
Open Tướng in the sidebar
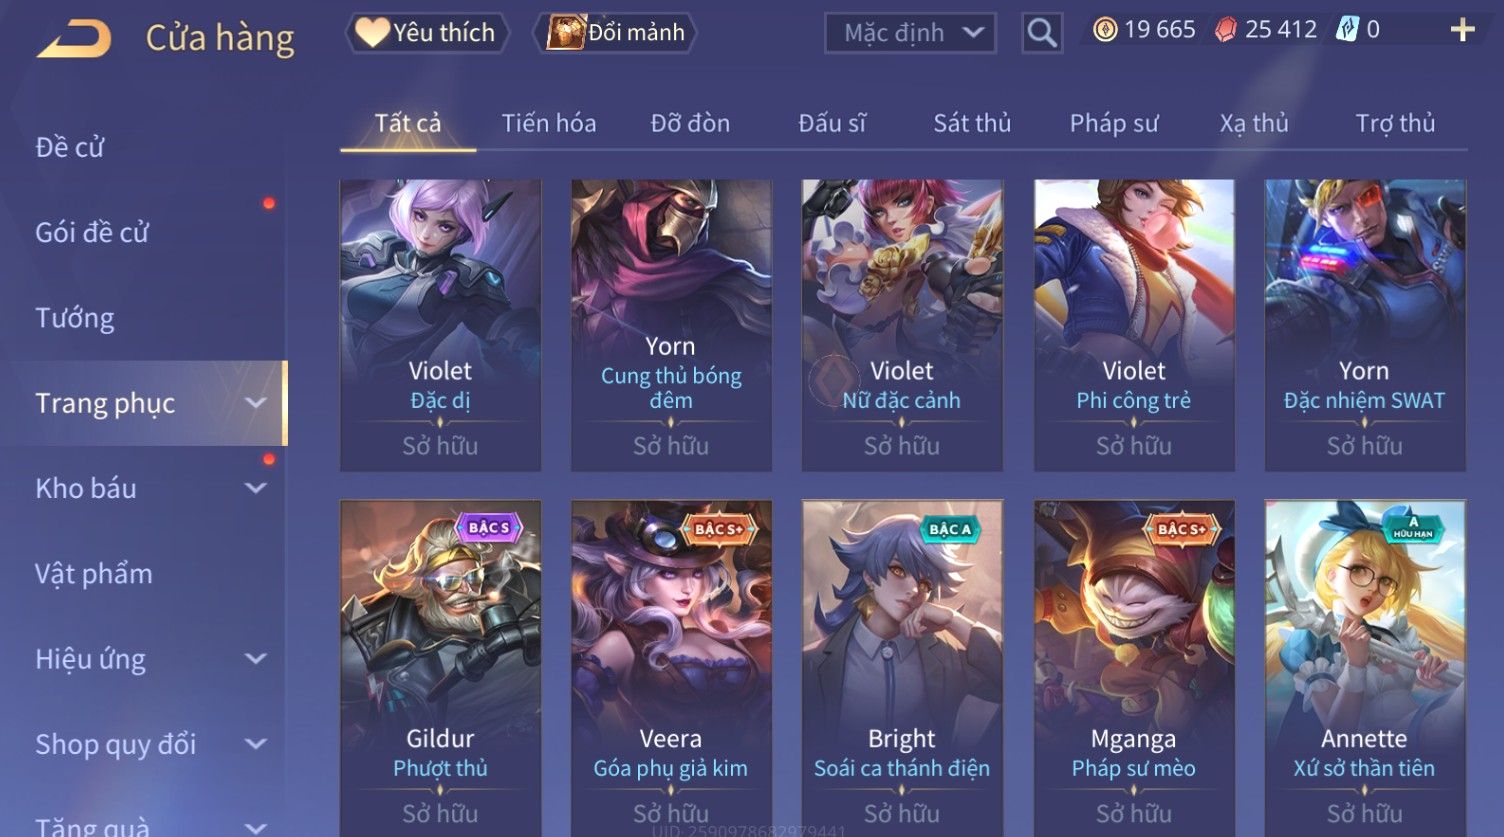pyautogui.click(x=75, y=318)
